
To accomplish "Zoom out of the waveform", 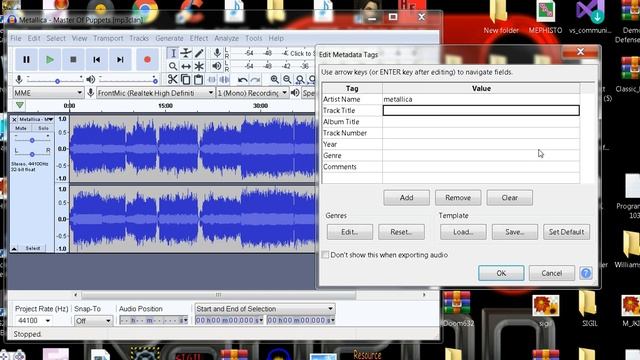I will pos(287,80).
